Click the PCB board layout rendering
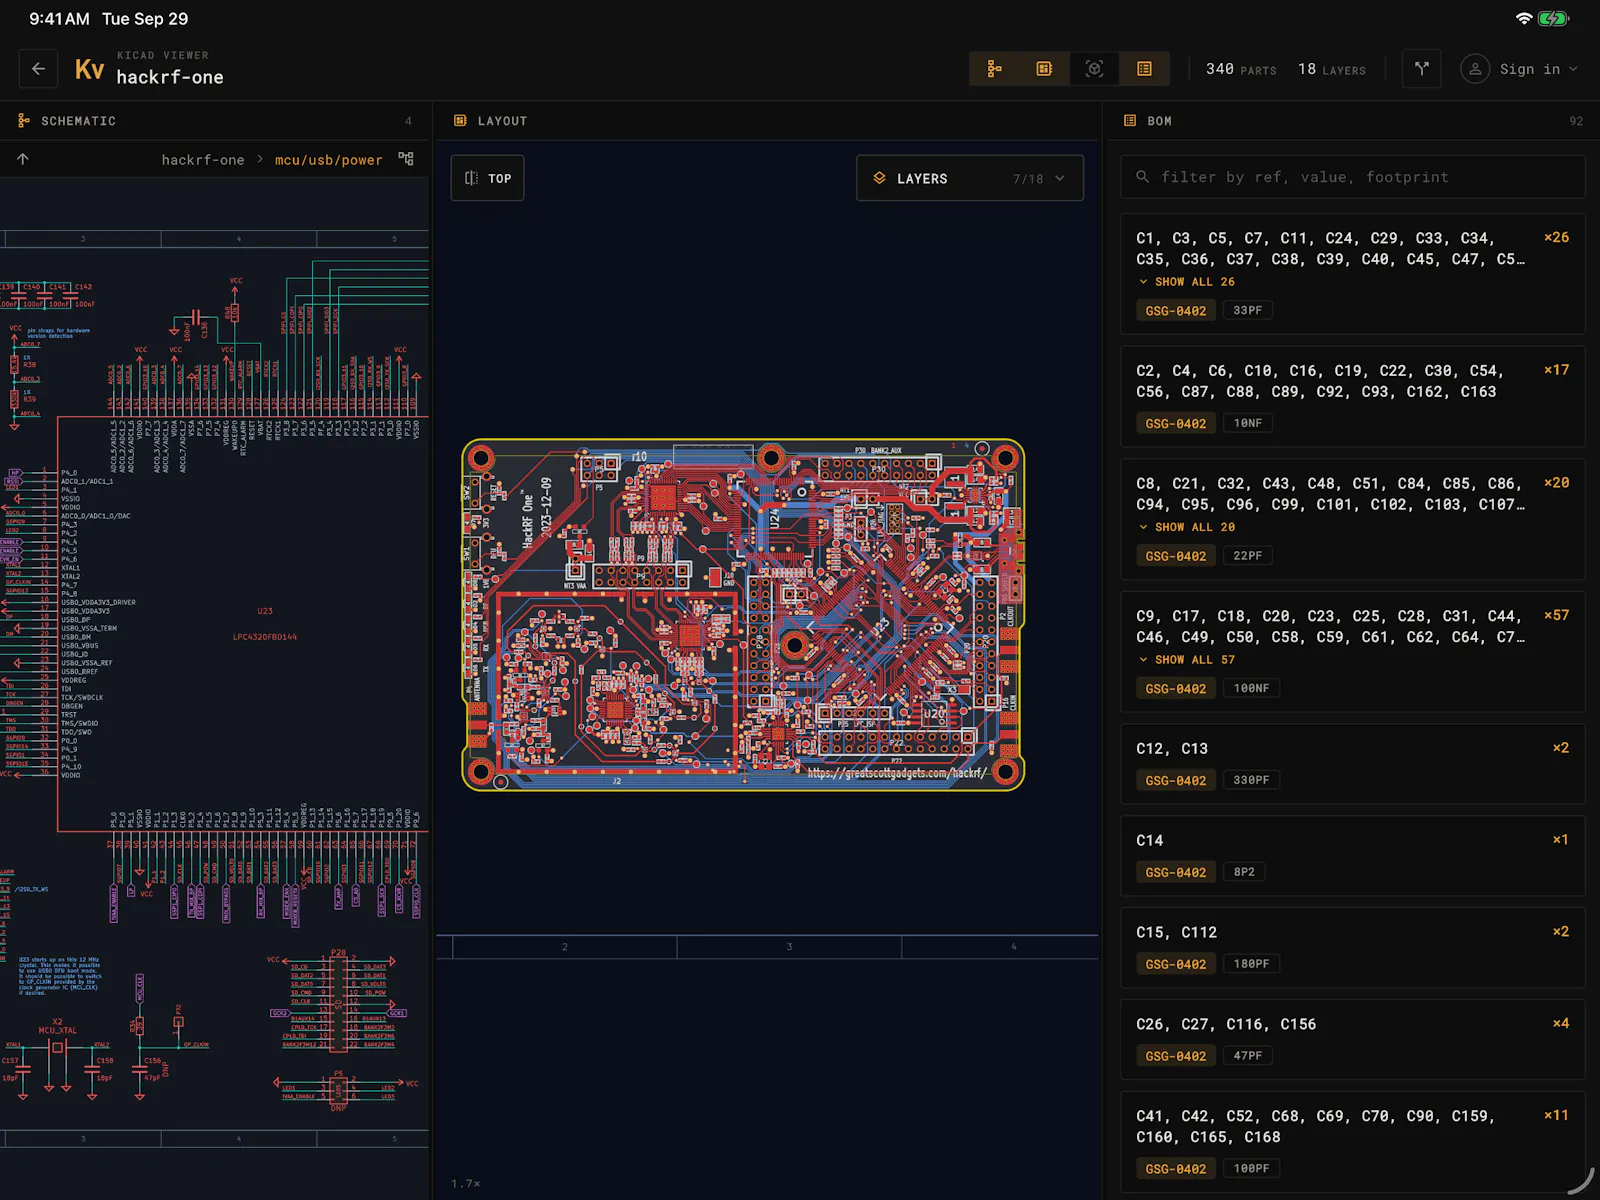The width and height of the screenshot is (1600, 1200). (743, 615)
